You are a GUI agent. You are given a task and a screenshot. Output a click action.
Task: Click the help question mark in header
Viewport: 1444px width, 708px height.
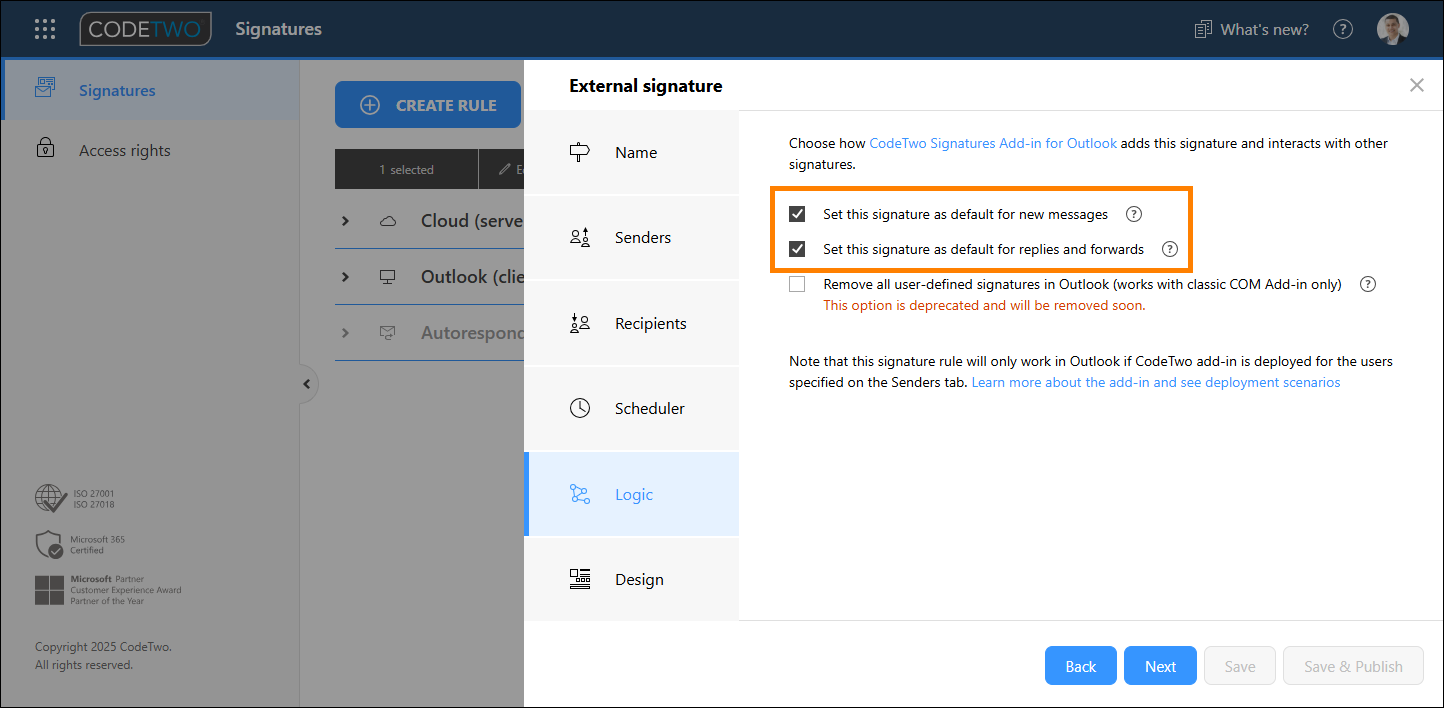tap(1343, 29)
